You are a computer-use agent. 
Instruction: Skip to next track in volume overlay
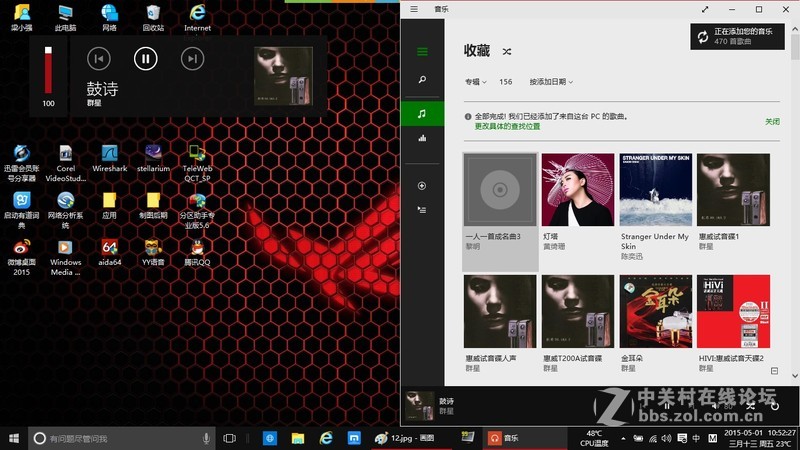pos(192,59)
